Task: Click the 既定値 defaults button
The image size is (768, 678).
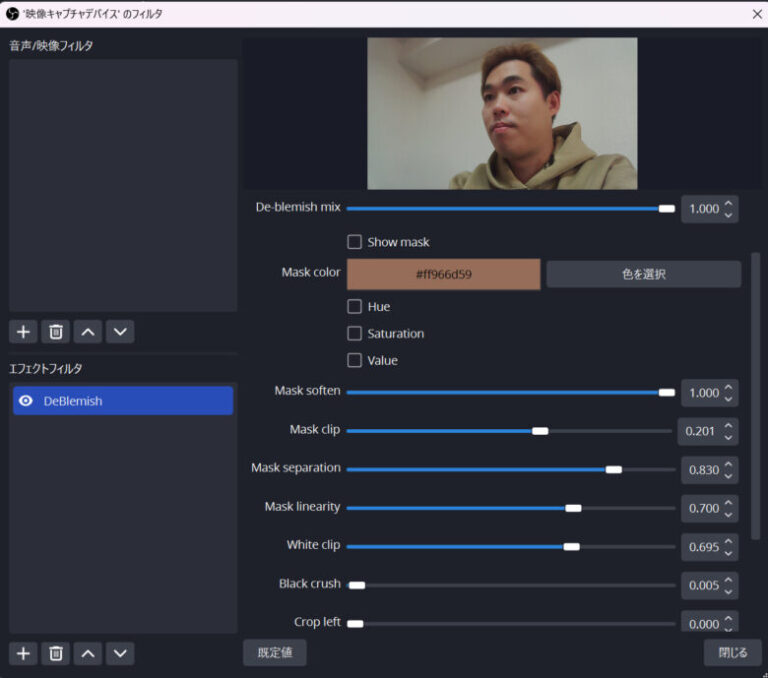Action: 274,653
